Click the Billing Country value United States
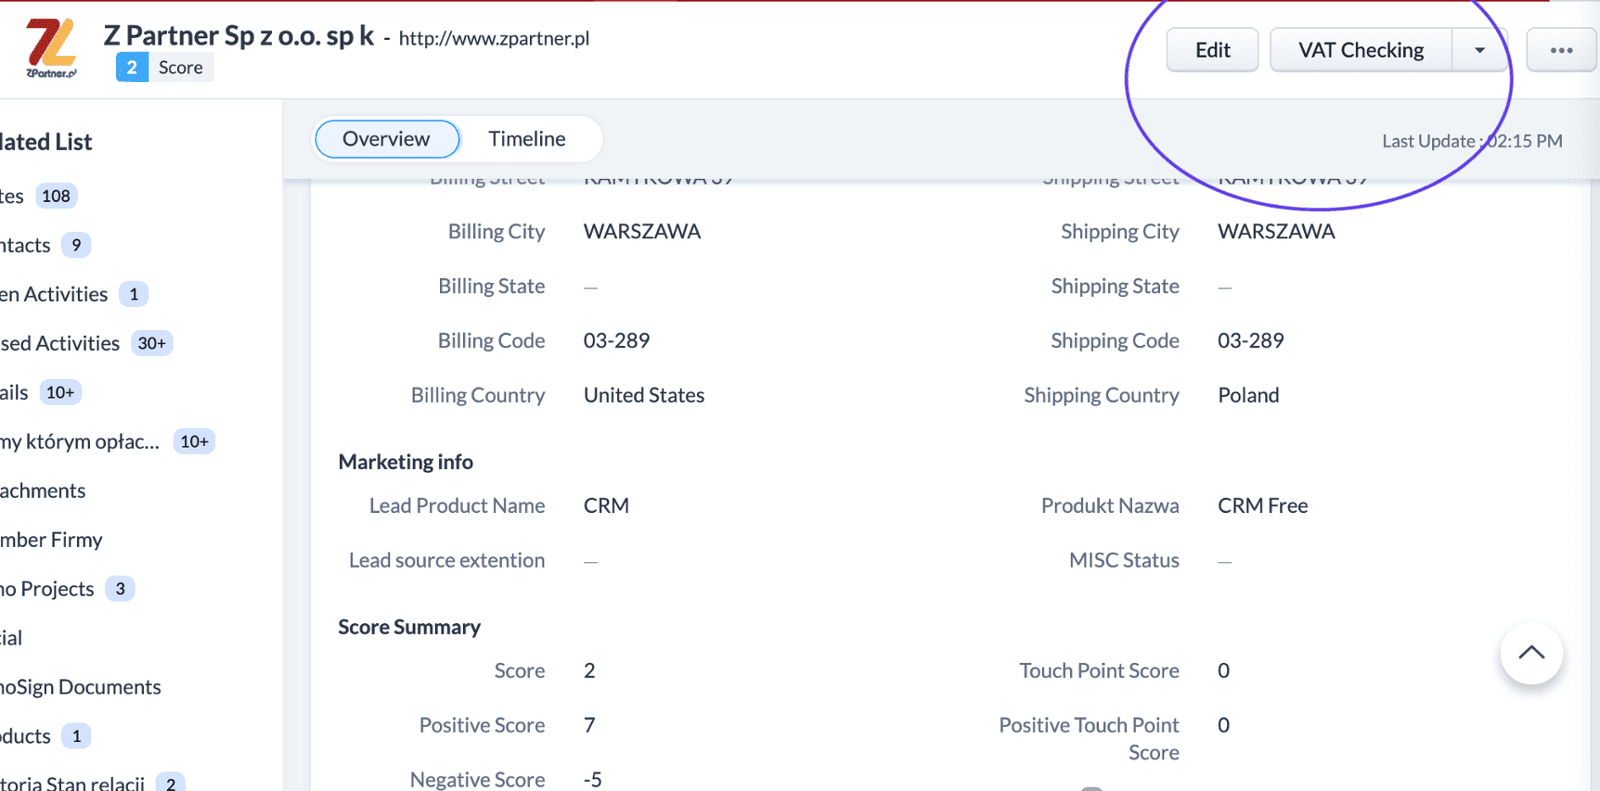 click(x=644, y=395)
